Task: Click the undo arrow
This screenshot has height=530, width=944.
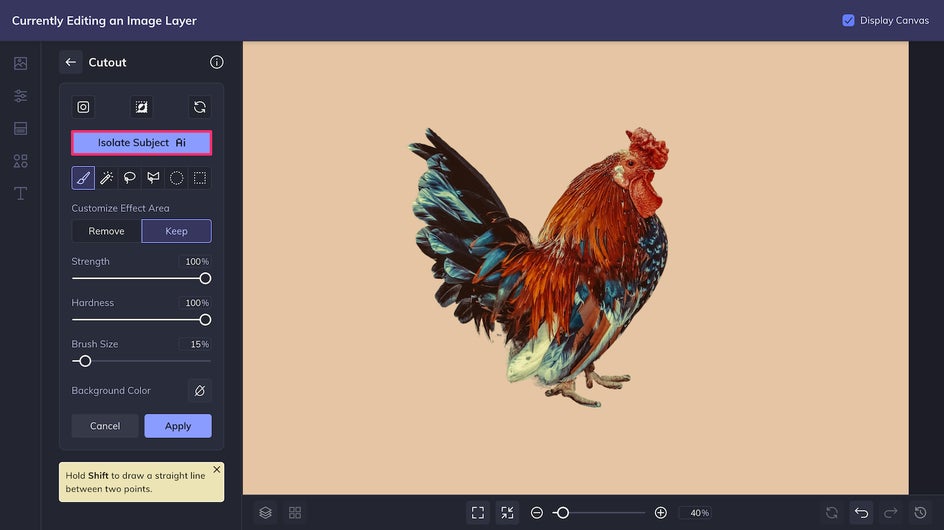Action: point(862,513)
